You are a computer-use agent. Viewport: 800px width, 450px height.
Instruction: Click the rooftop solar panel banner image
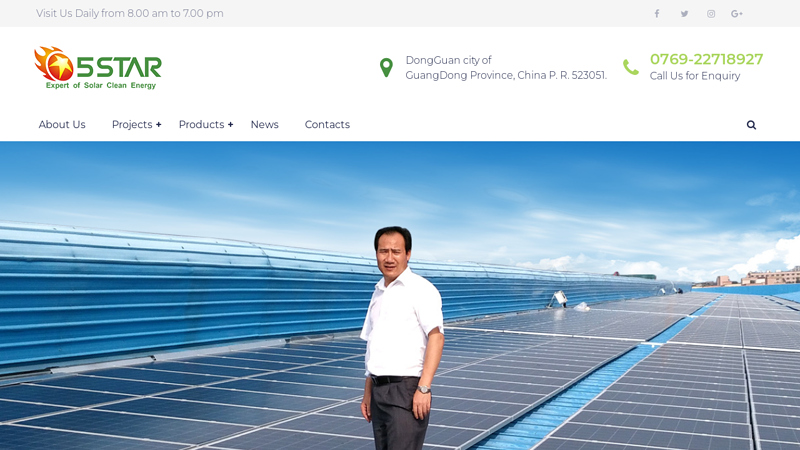point(400,296)
